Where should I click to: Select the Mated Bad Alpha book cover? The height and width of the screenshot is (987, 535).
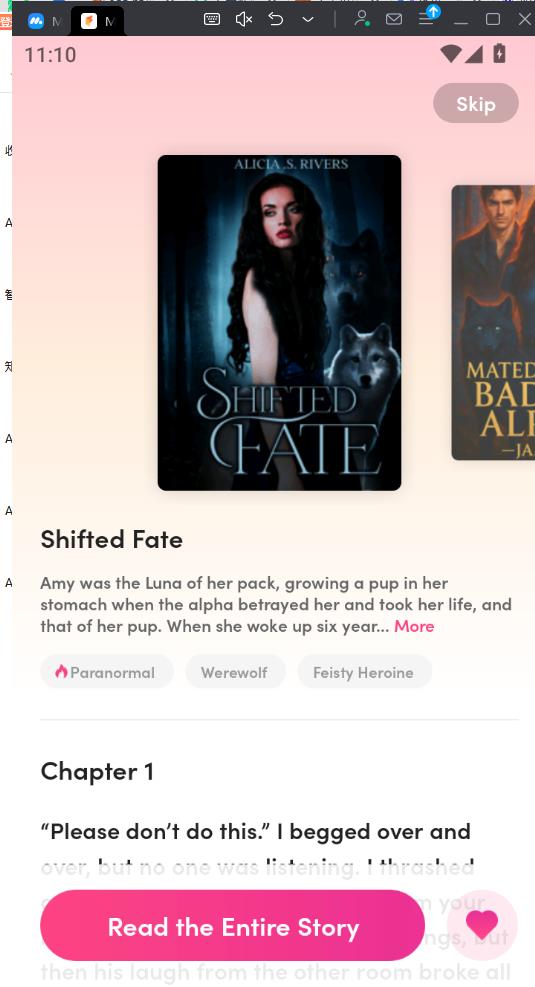(x=493, y=322)
